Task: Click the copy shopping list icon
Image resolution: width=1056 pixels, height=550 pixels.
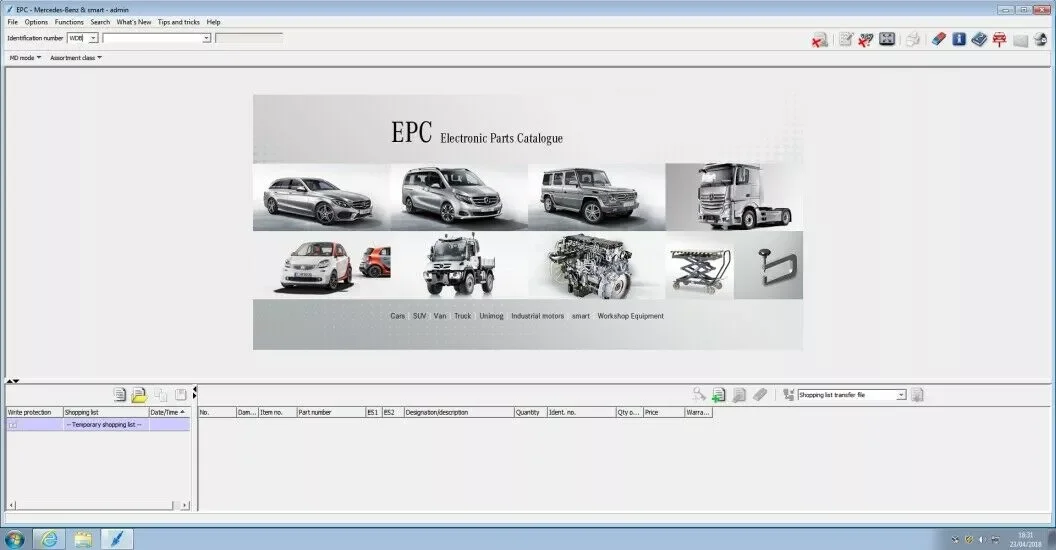Action: (x=160, y=395)
